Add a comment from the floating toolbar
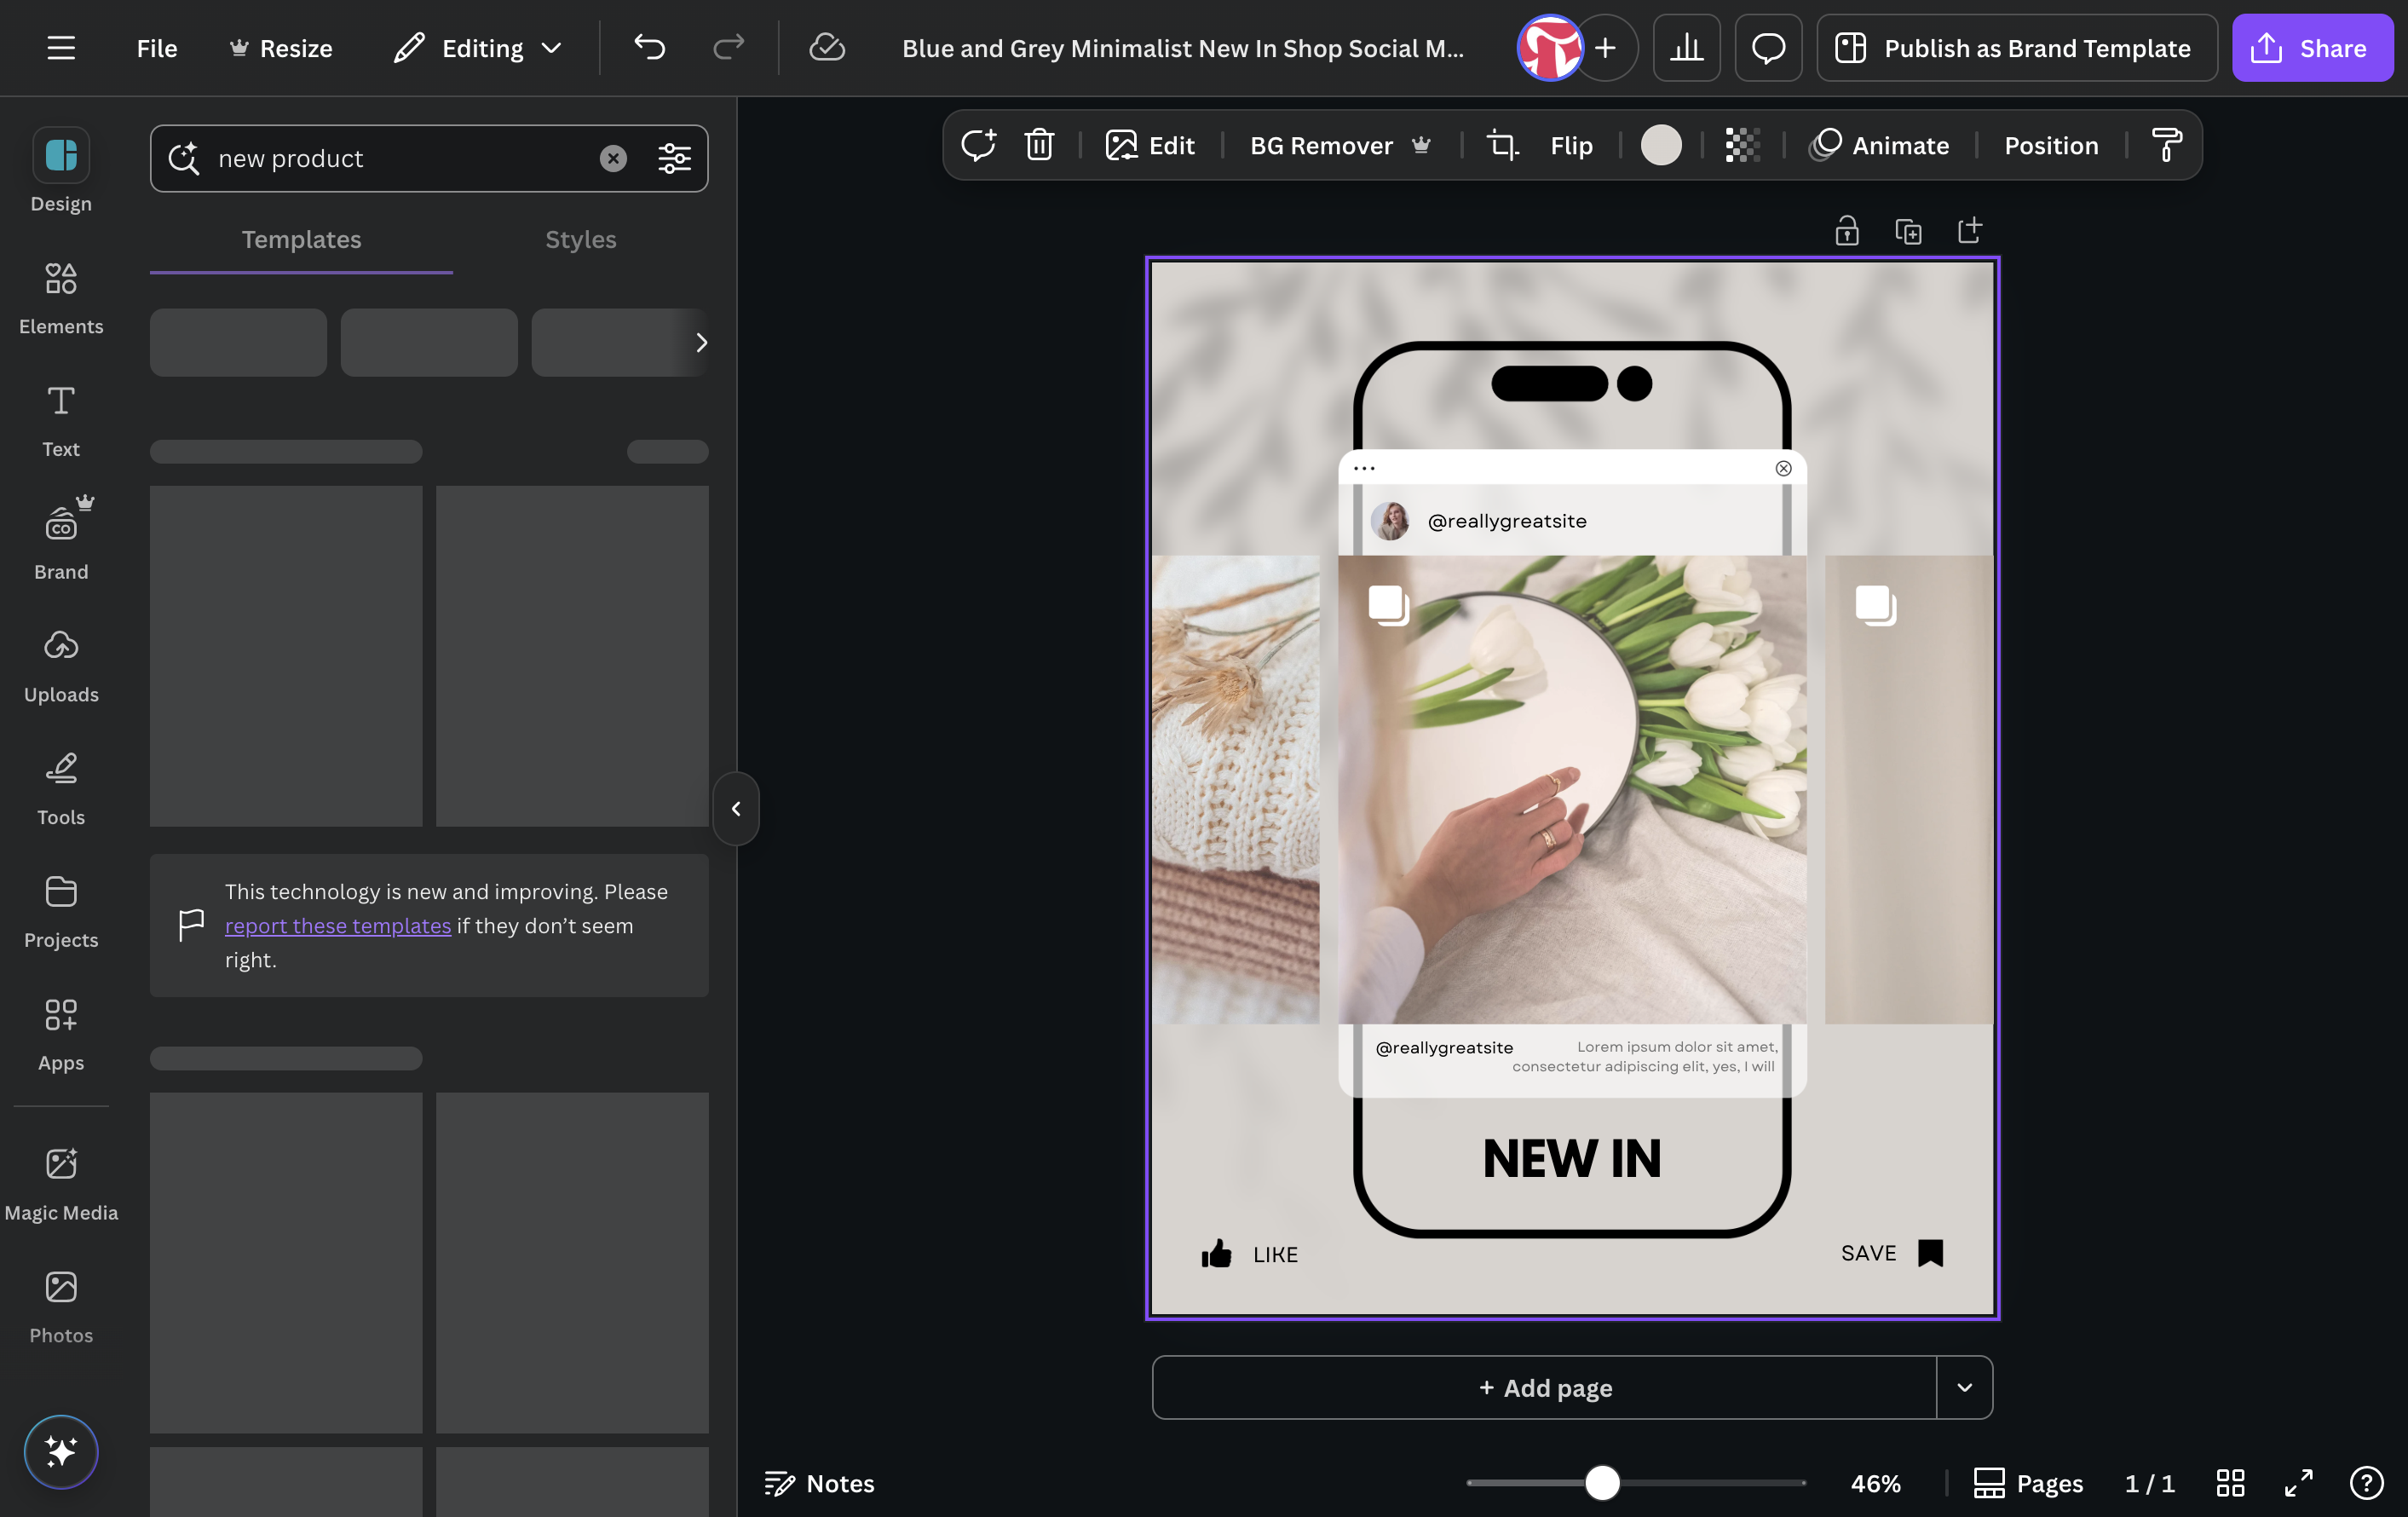2408x1517 pixels. [x=978, y=145]
